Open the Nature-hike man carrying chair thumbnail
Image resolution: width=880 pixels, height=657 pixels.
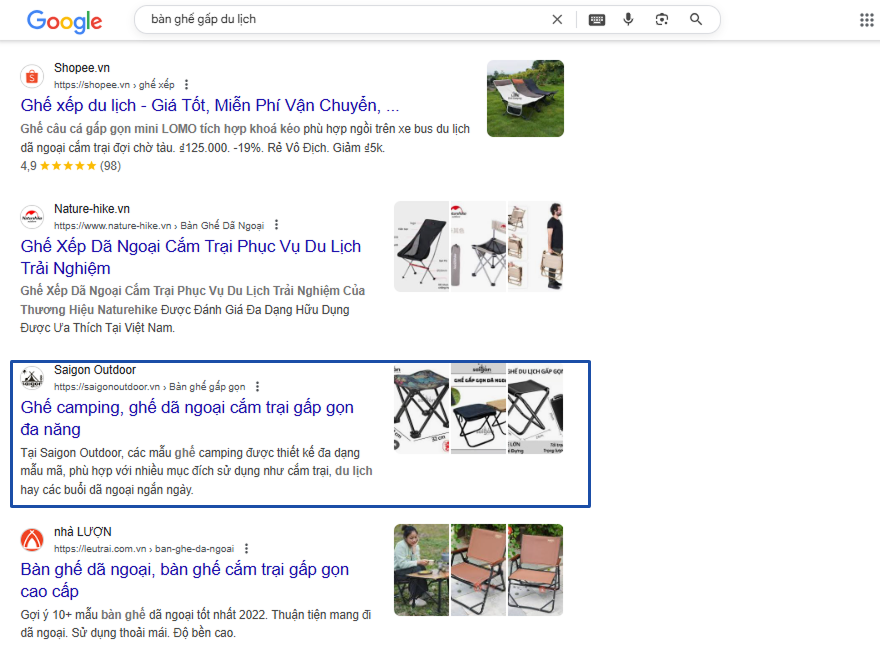click(x=535, y=247)
